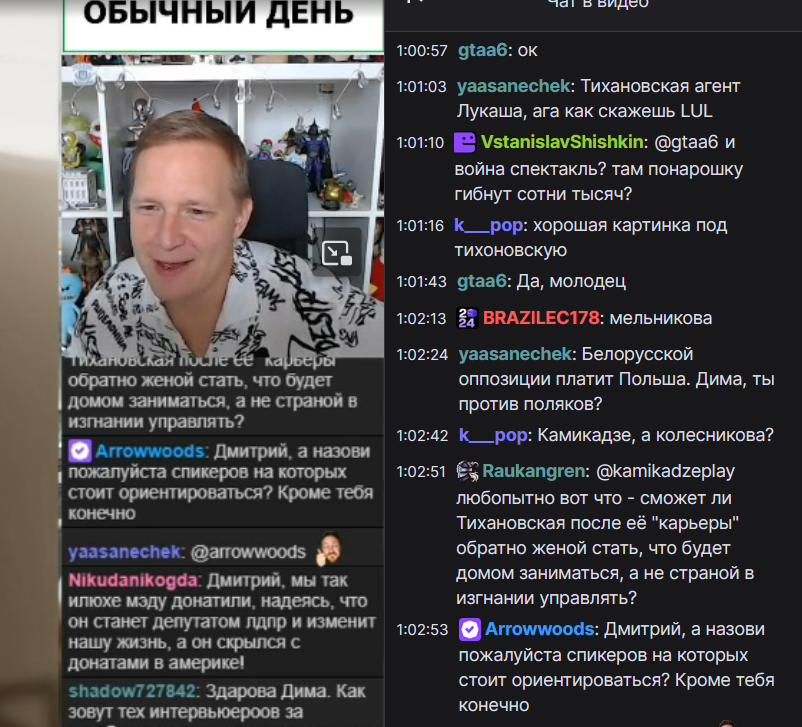This screenshot has width=802, height=727.
Task: Click the picture-in-picture icon on video
Action: 337,253
